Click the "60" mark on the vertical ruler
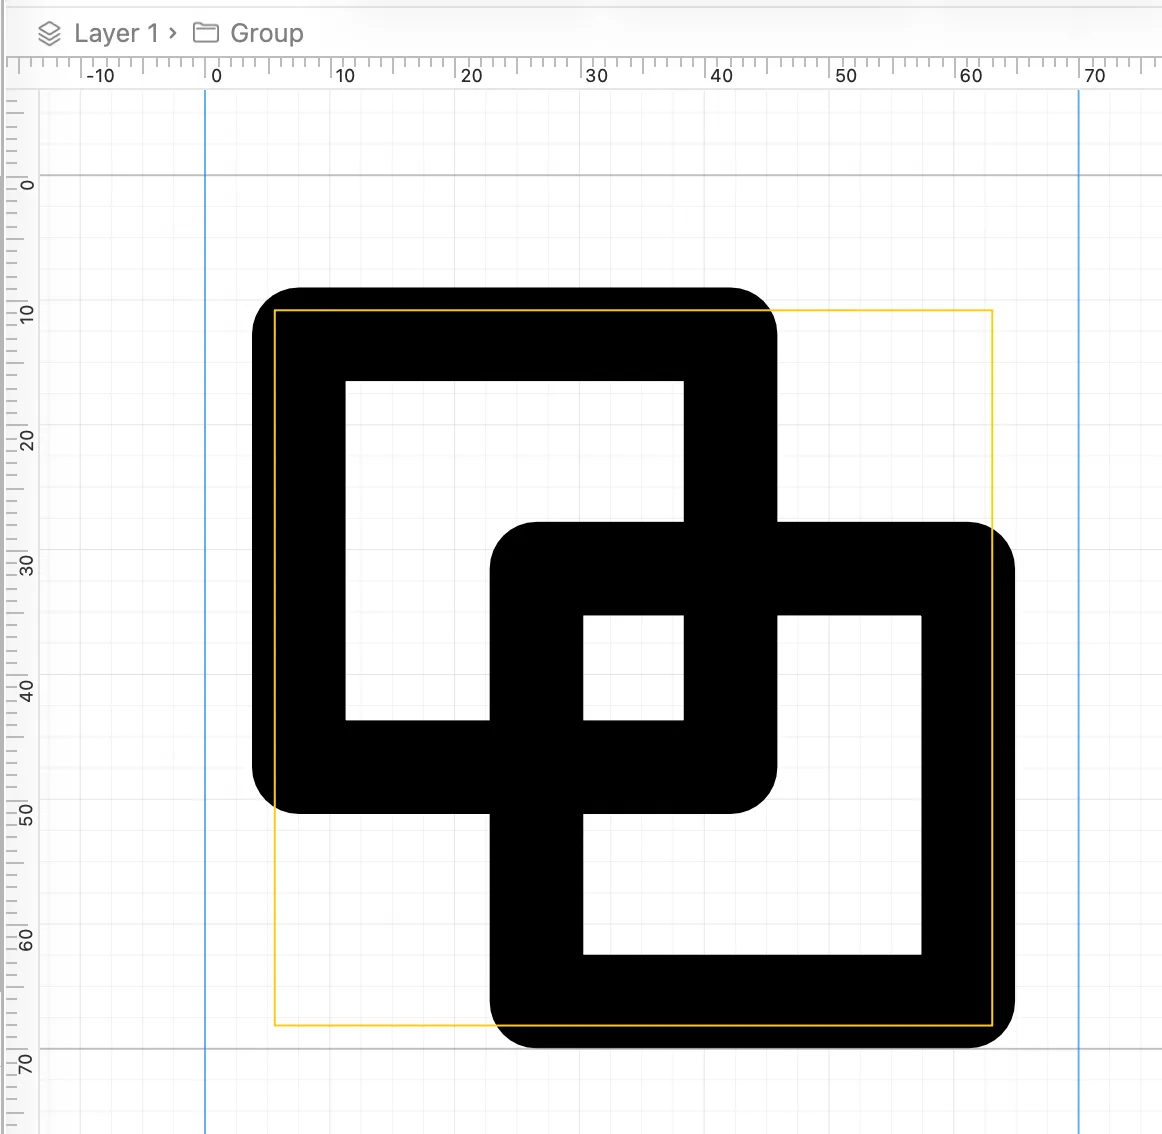Screen dimensions: 1162x1134 pyautogui.click(x=27, y=940)
